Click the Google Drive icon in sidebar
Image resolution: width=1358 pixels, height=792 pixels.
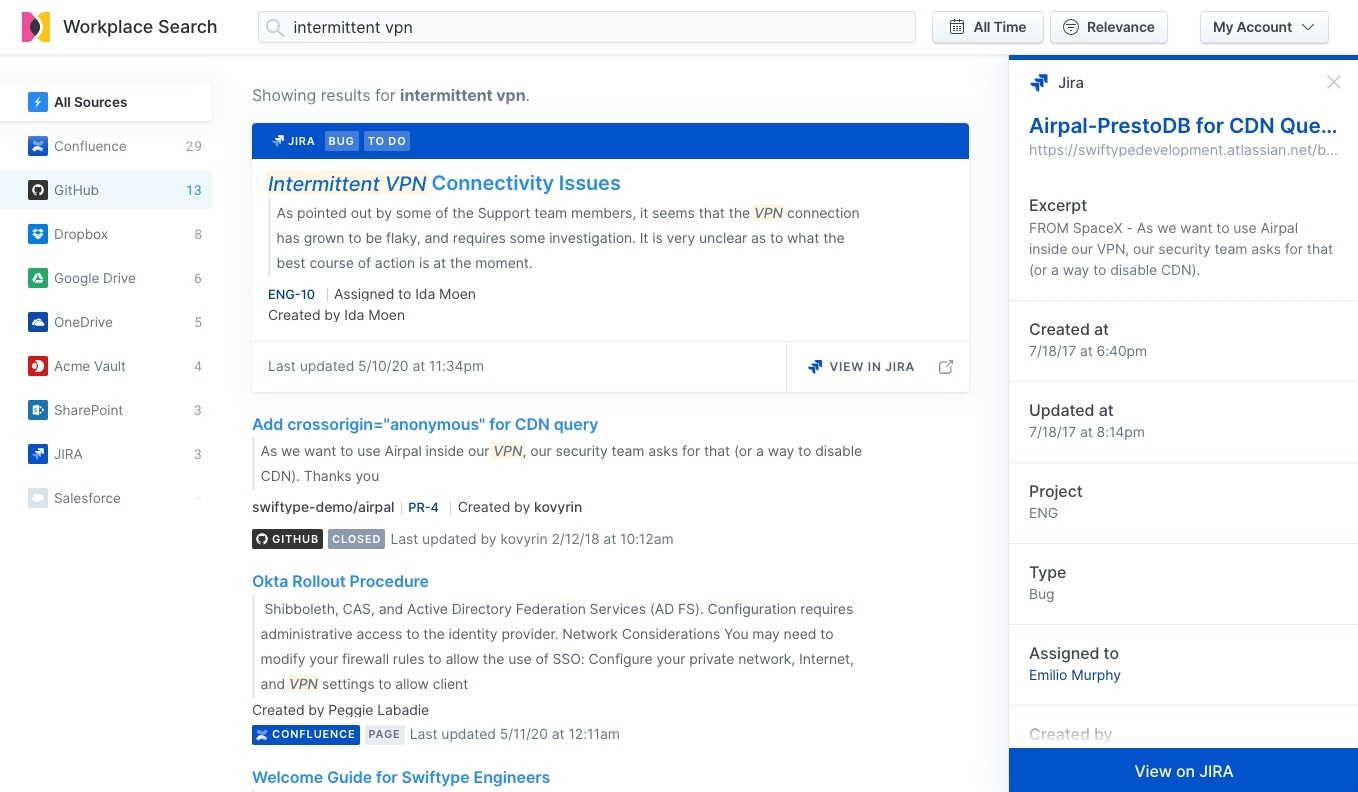point(37,278)
